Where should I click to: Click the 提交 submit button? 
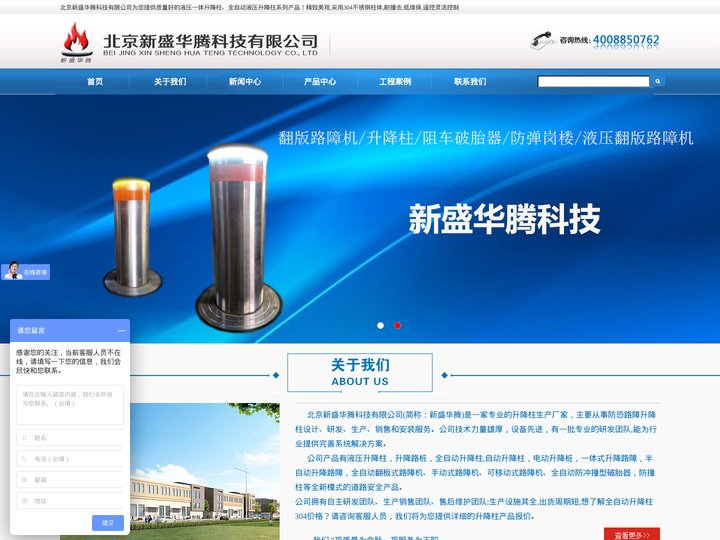108,523
